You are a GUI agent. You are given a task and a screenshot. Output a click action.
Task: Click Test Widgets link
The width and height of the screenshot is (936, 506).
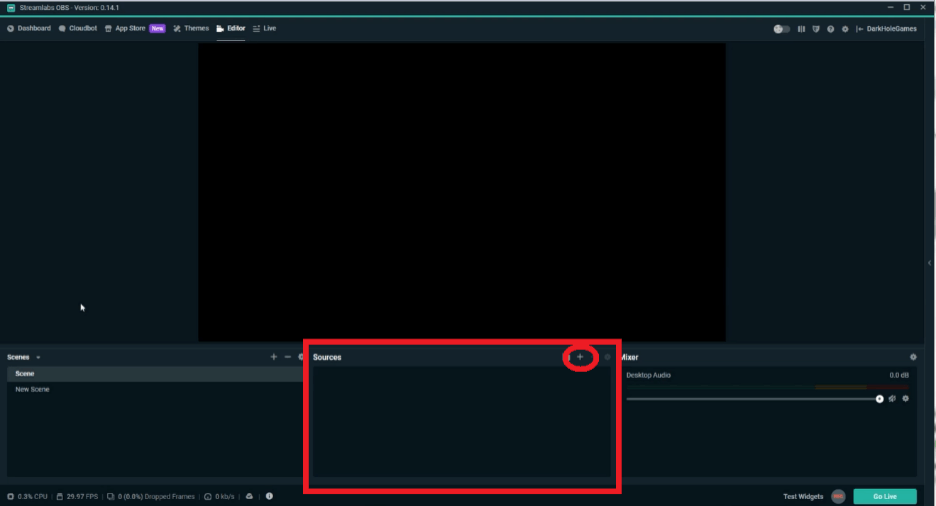point(803,496)
